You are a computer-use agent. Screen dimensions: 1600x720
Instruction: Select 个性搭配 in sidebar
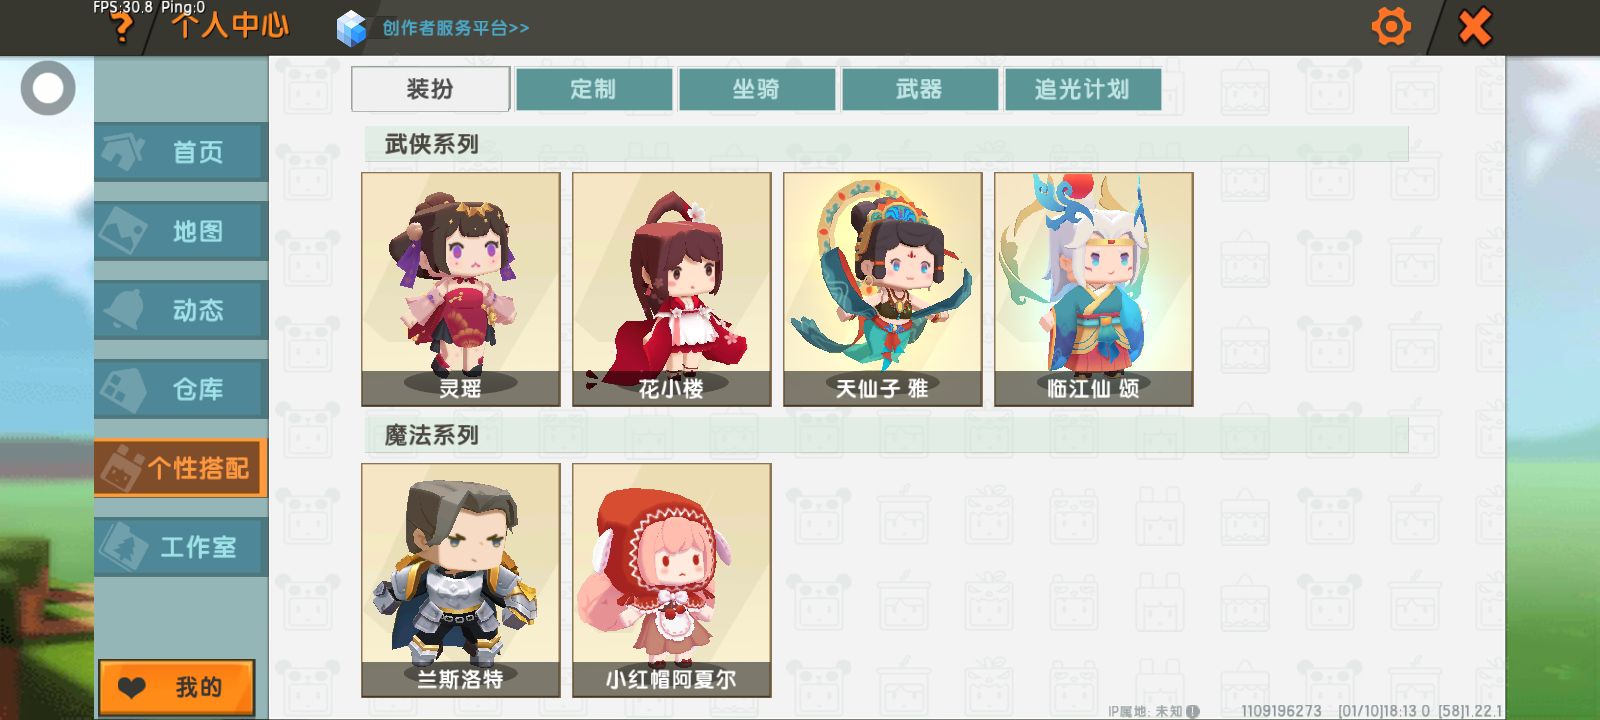point(181,468)
